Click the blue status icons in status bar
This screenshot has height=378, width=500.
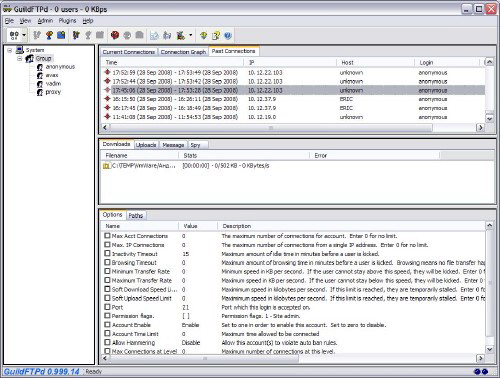[x=481, y=372]
